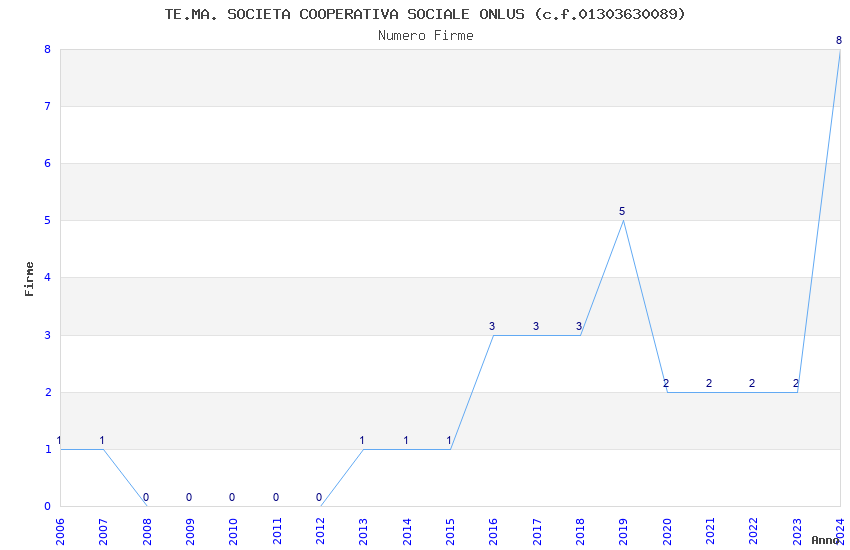Click the 2006 year label on x-axis
Viewport: 850px width, 550px height.
click(60, 531)
